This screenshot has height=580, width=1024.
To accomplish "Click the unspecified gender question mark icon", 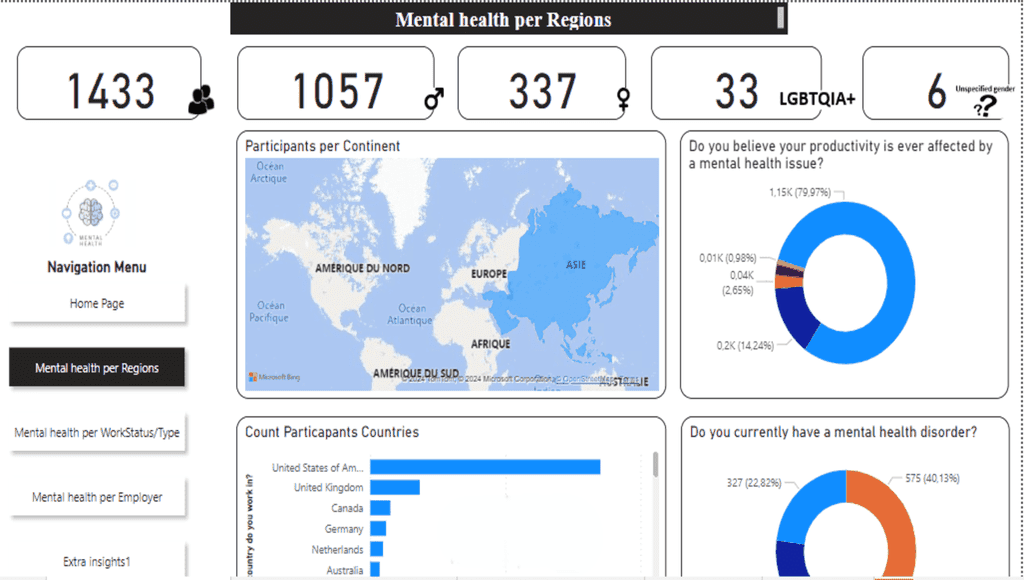I will [x=985, y=106].
